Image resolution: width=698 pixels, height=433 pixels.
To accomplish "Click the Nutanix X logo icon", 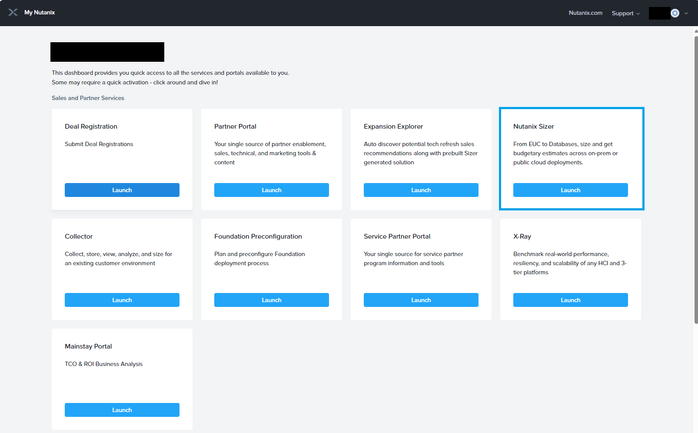I will tap(13, 12).
